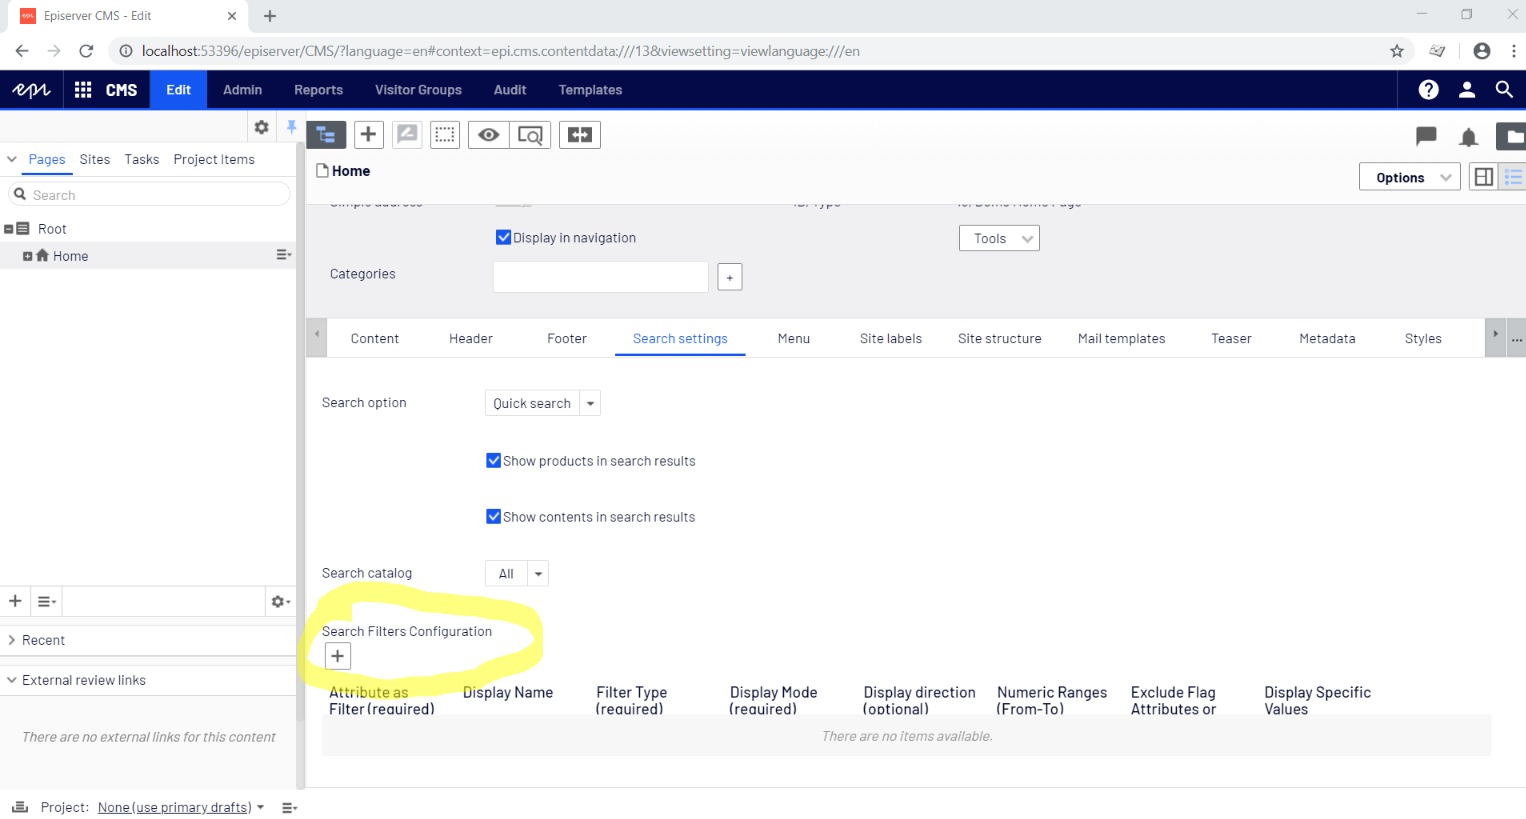Open the notifications bell icon
Viewport: 1526px width, 819px height.
tap(1468, 137)
